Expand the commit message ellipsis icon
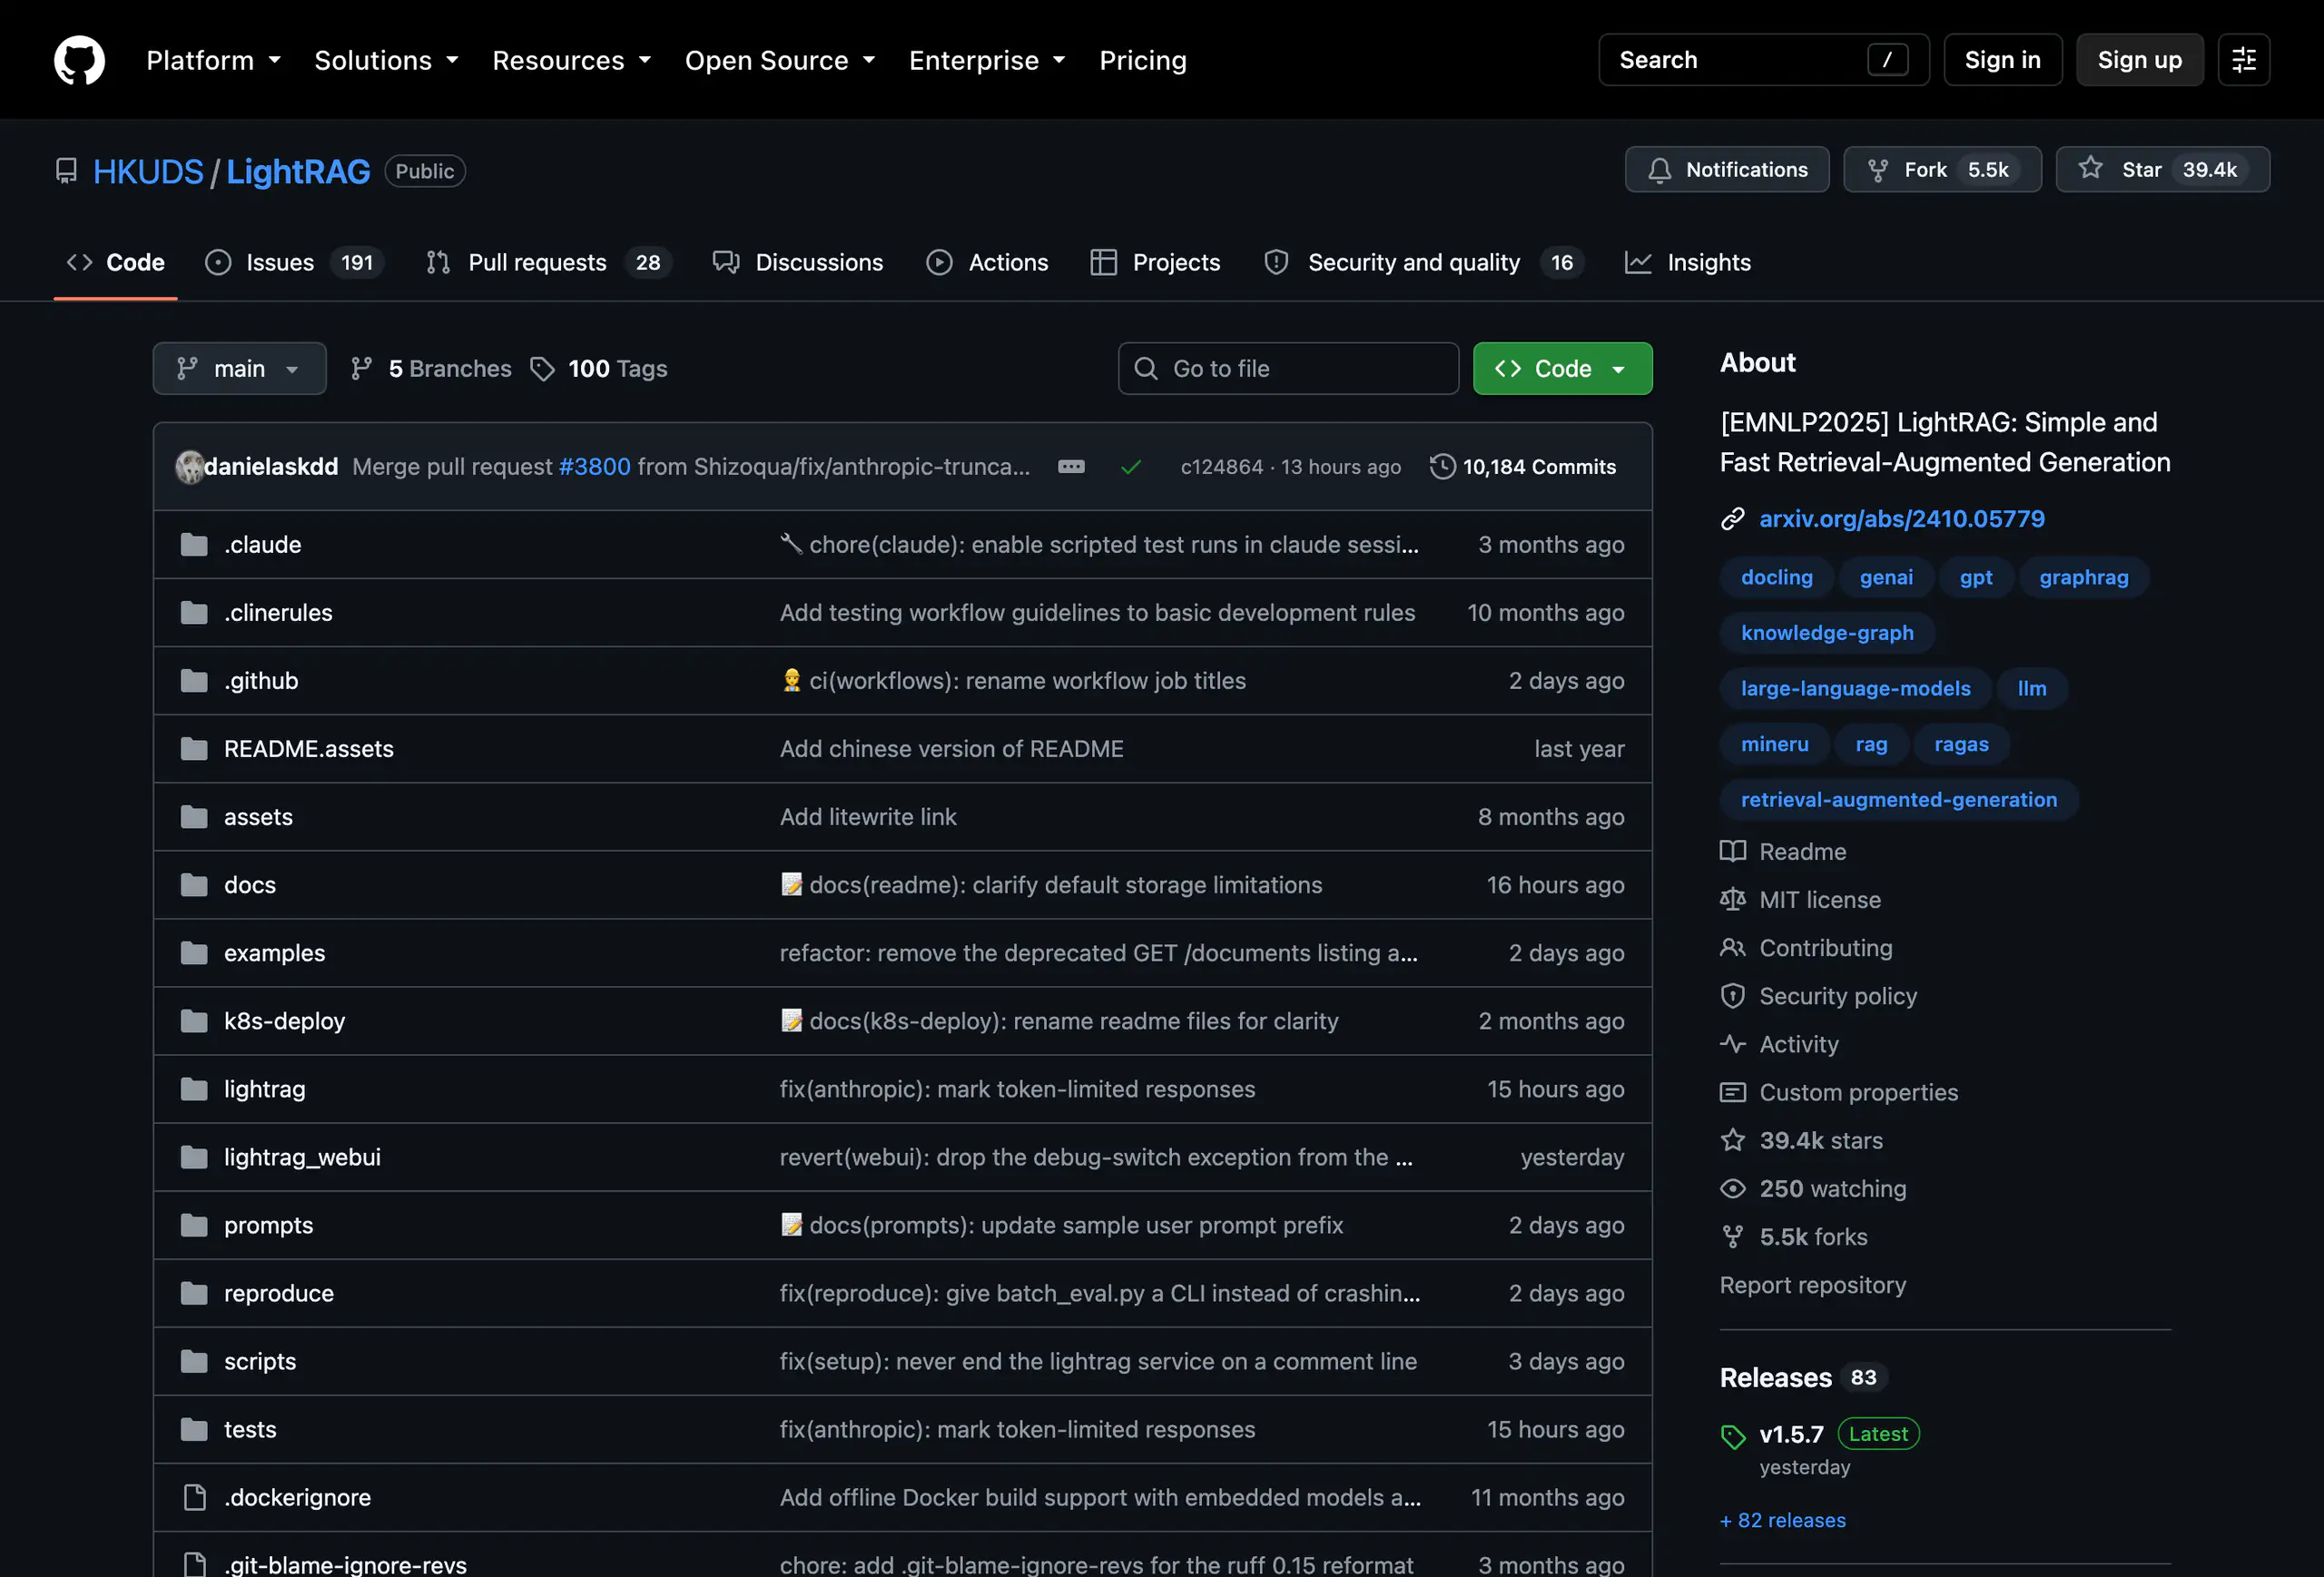 click(1071, 467)
